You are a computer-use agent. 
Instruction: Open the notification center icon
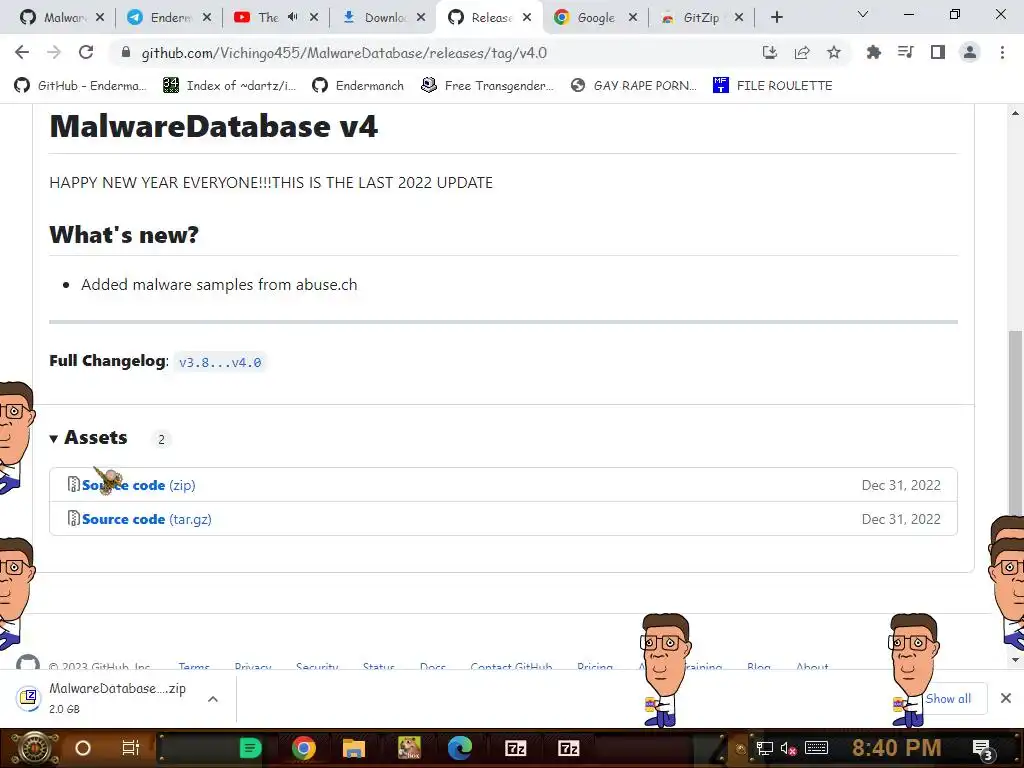coord(984,750)
